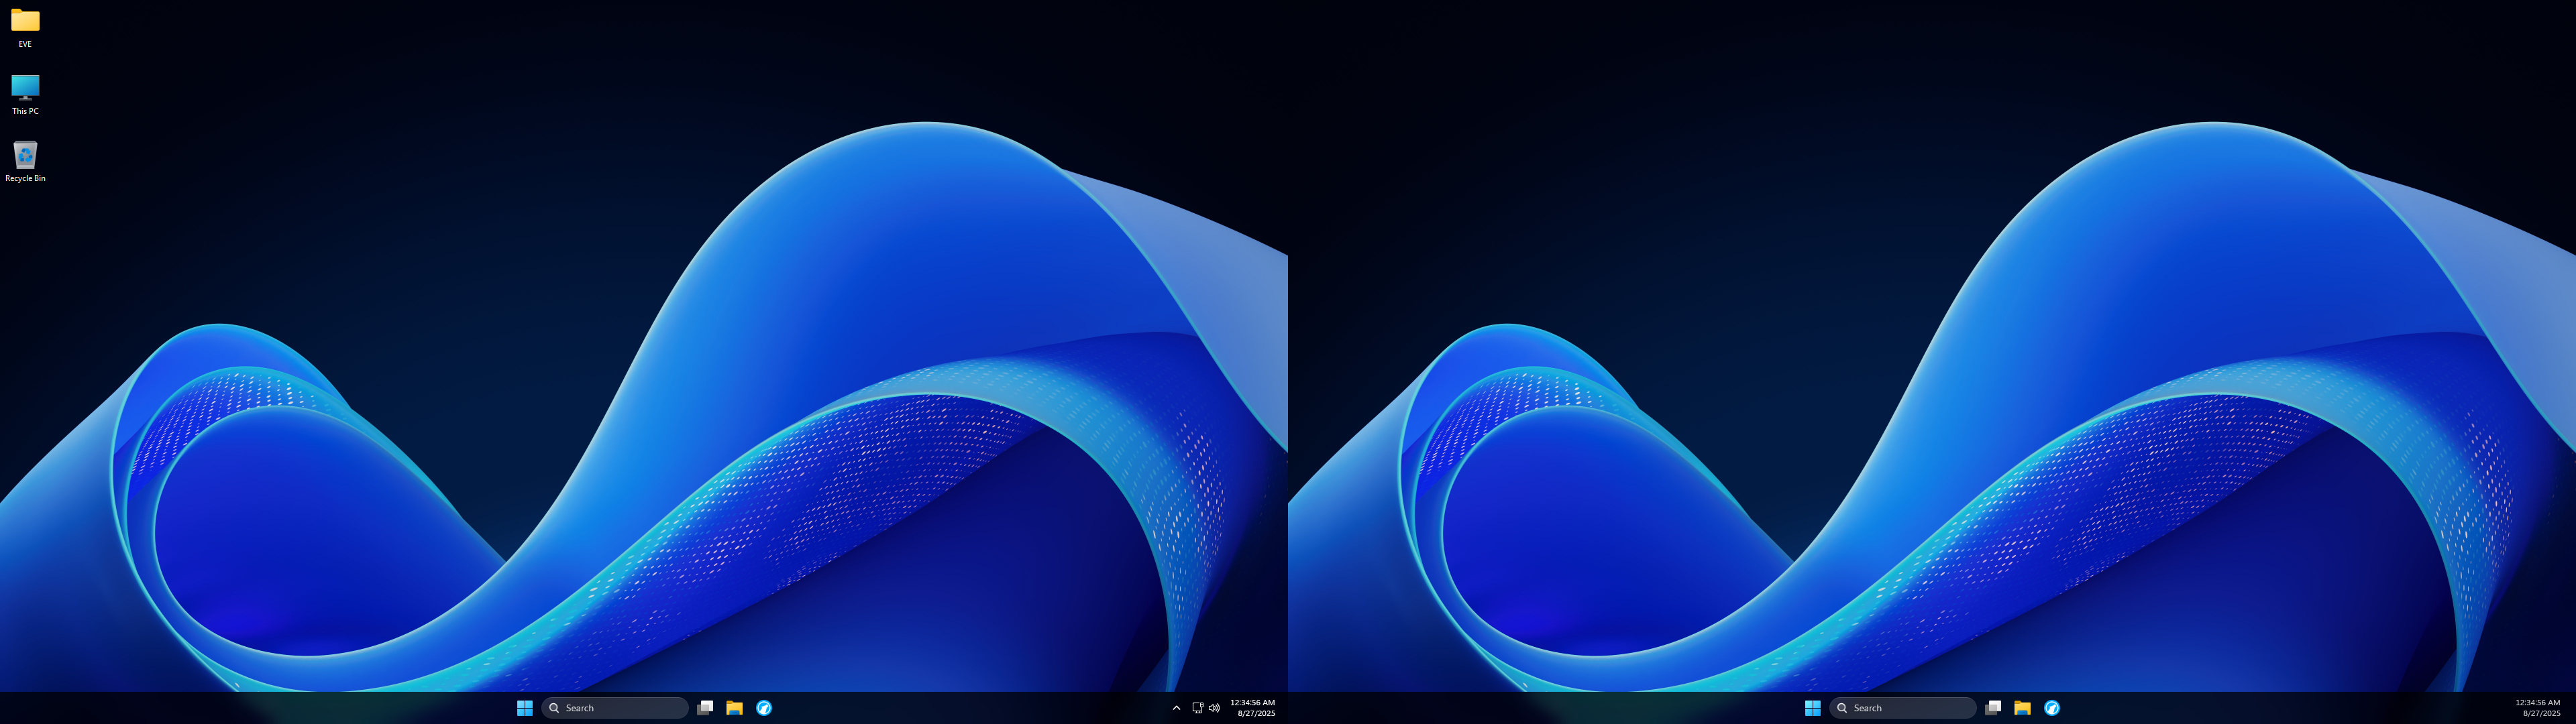Open the clock and date on the right monitor's taskbar
2576x724 pixels.
click(x=2538, y=708)
